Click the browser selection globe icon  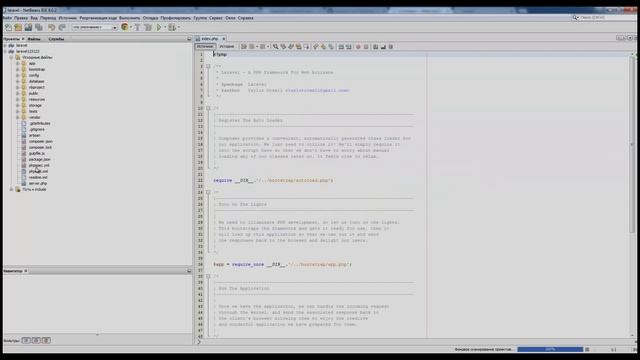(x=124, y=27)
